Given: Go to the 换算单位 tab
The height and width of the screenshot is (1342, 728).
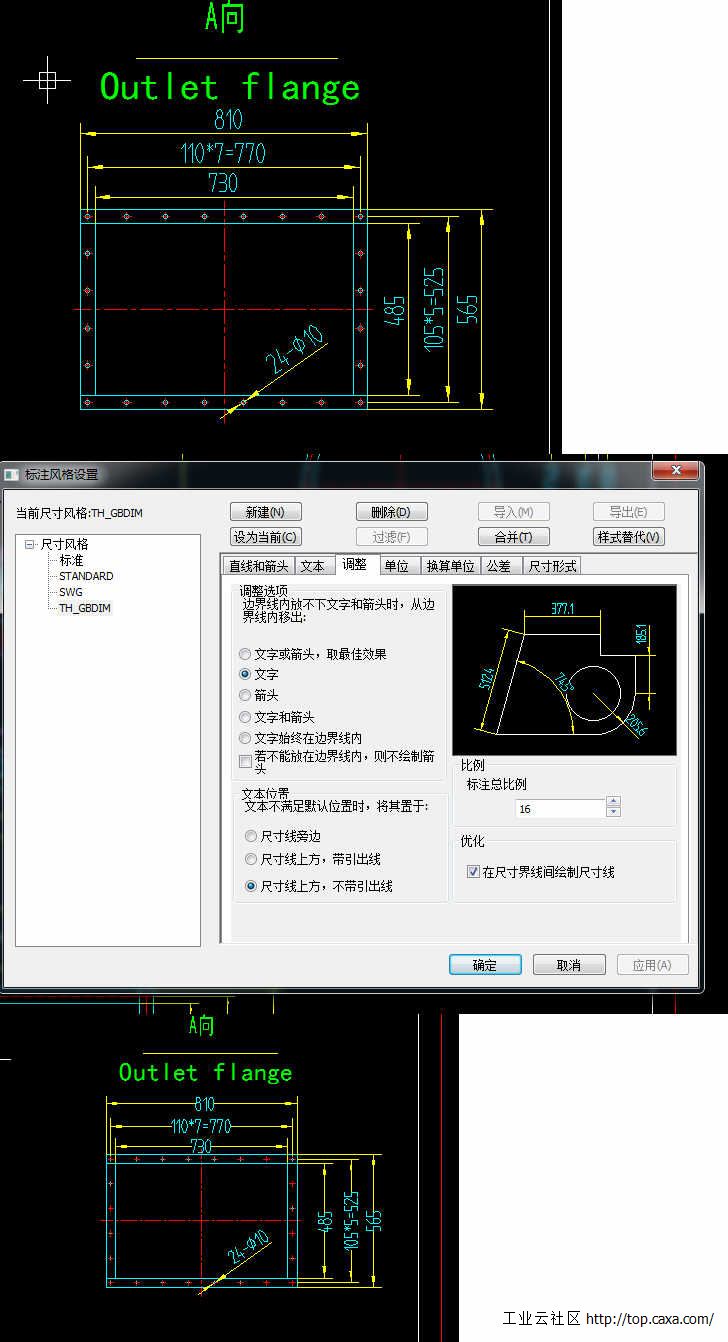Looking at the screenshot, I should pos(450,566).
